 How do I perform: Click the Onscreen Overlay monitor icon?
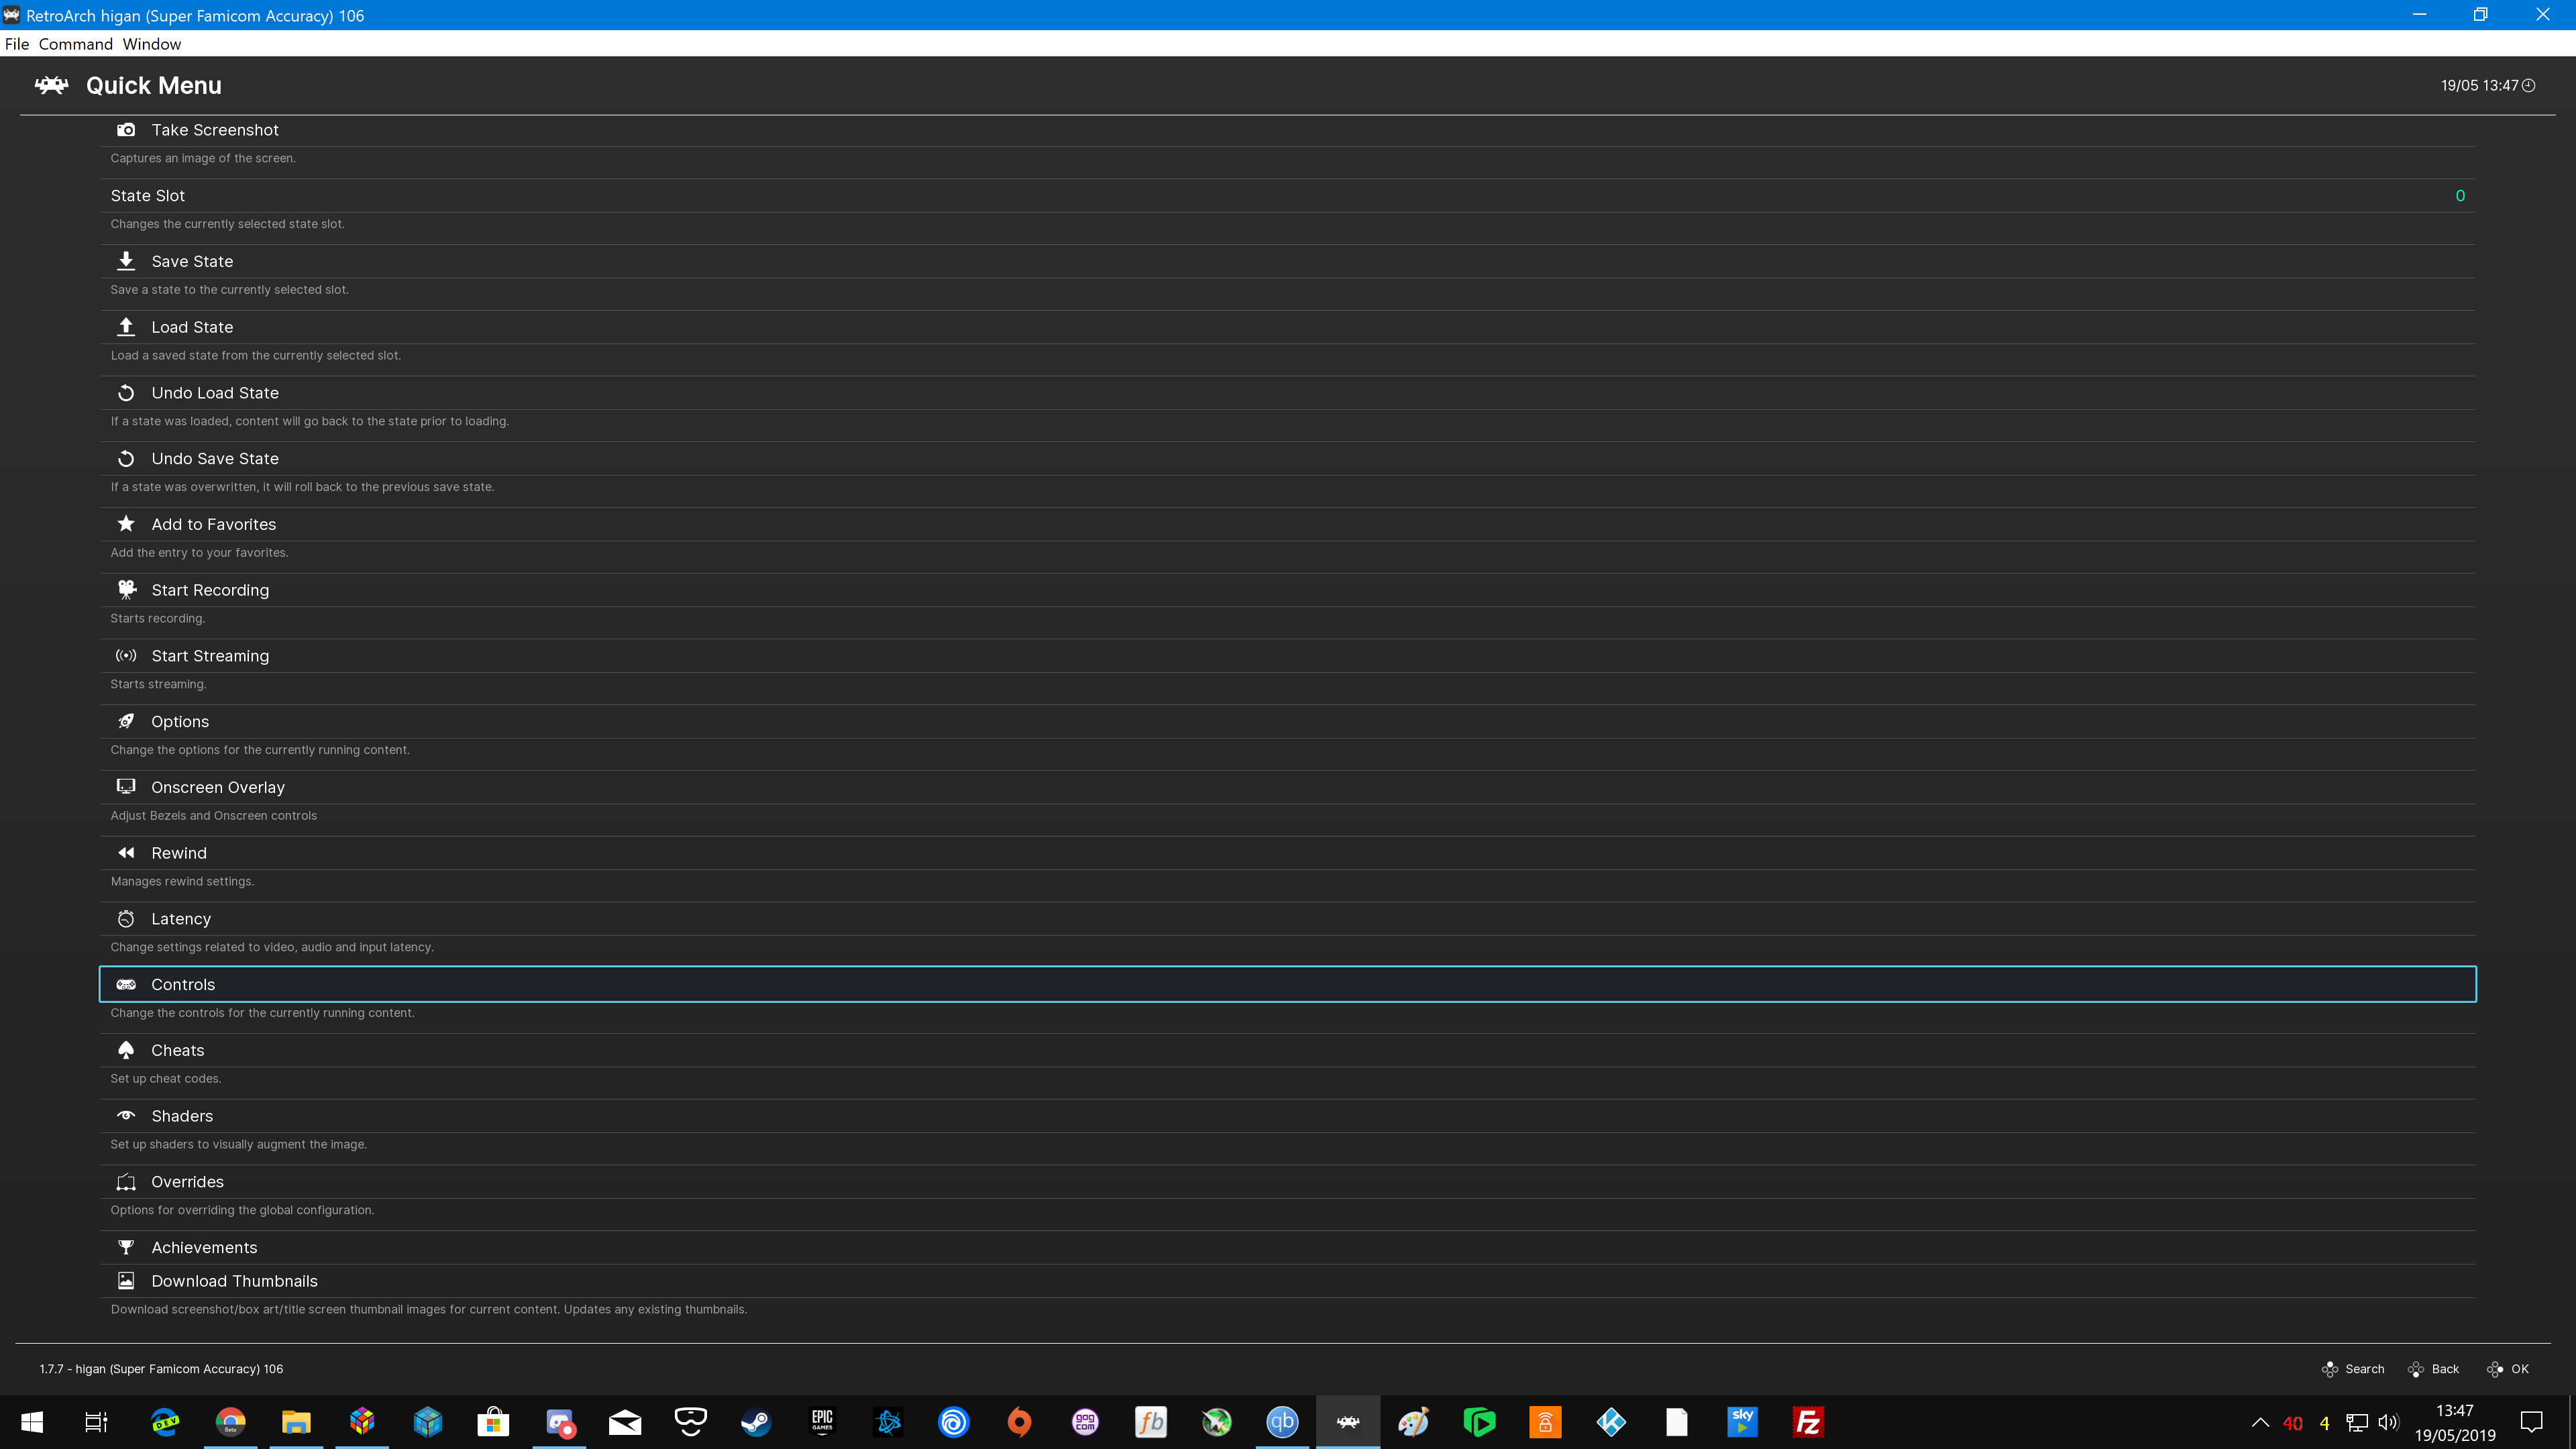126,787
